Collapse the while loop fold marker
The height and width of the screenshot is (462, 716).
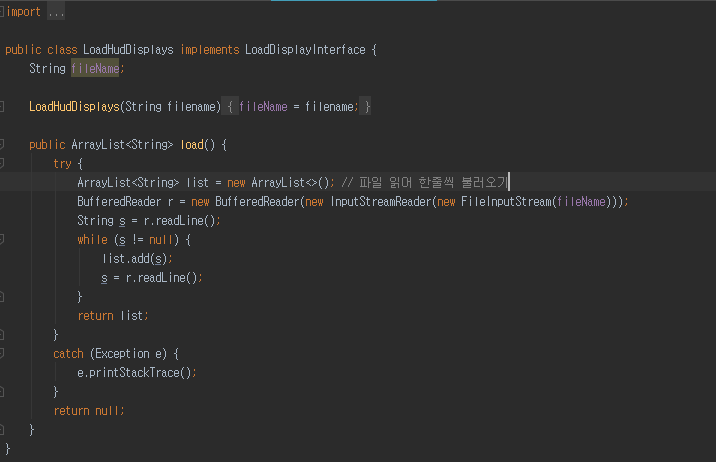pos(2,239)
